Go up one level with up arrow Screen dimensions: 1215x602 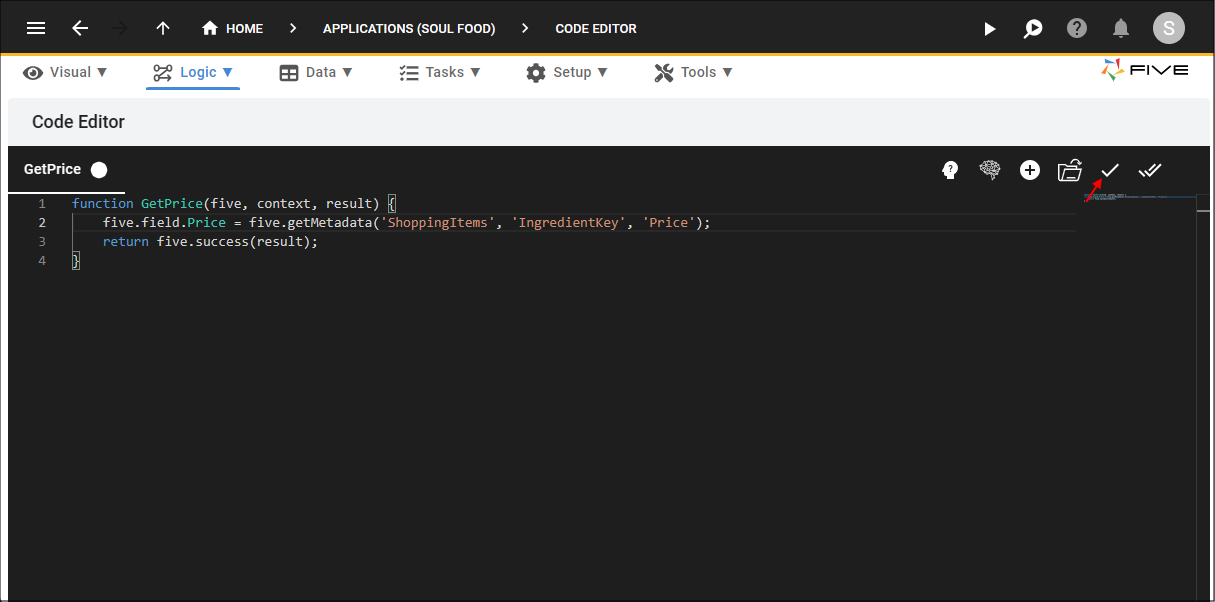163,28
